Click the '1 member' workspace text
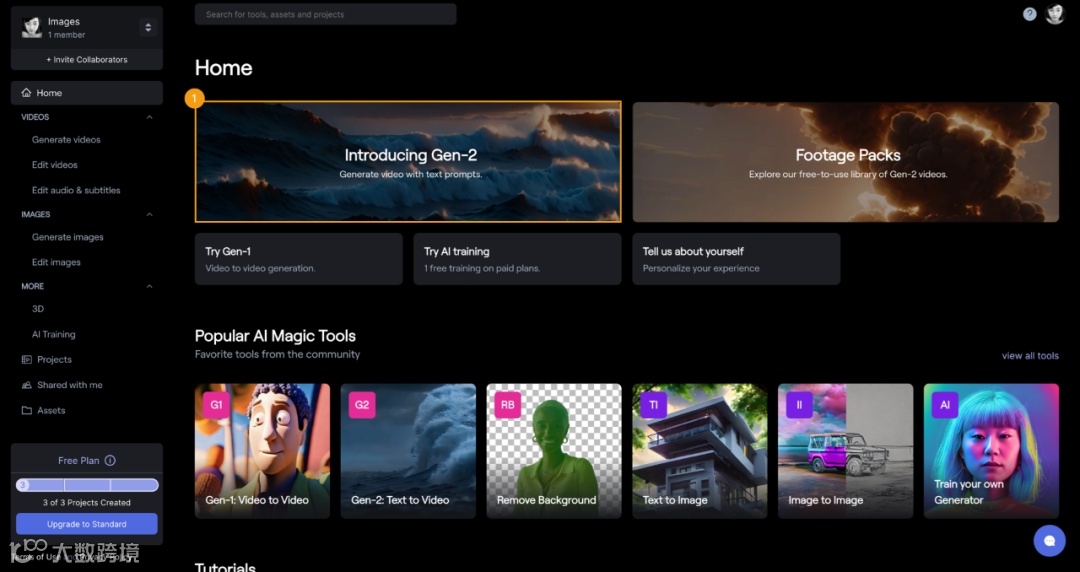This screenshot has height=572, width=1080. tap(67, 34)
